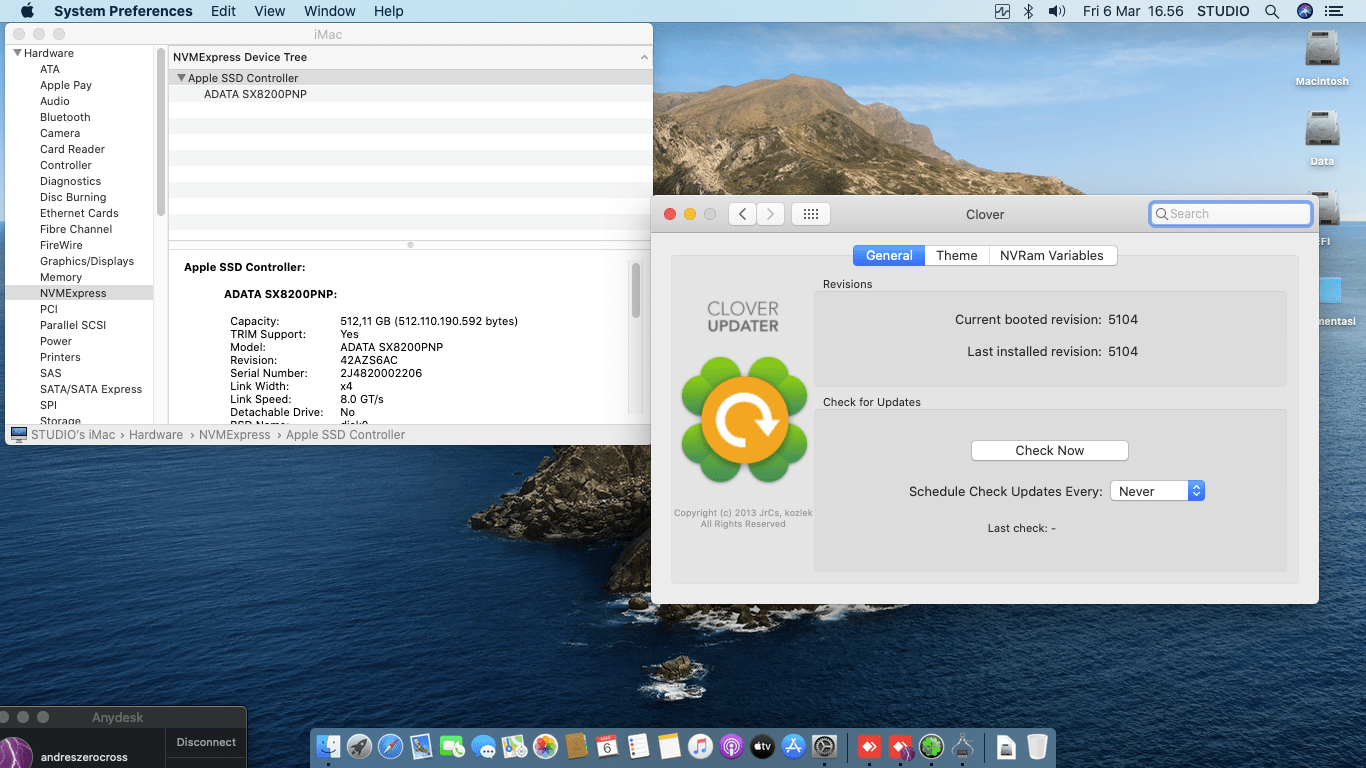Open App Store from the Dock
This screenshot has height=768, width=1366.
point(793,746)
